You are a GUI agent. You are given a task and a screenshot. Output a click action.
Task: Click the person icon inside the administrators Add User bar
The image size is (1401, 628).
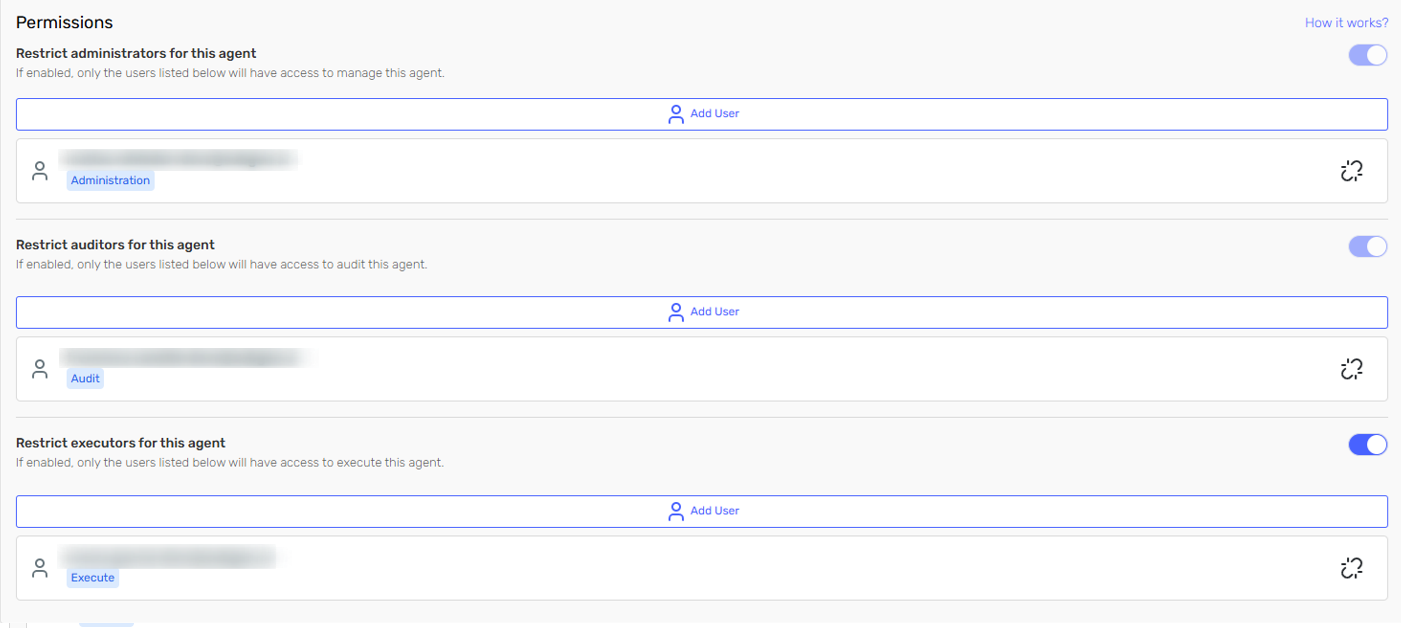[x=676, y=114]
